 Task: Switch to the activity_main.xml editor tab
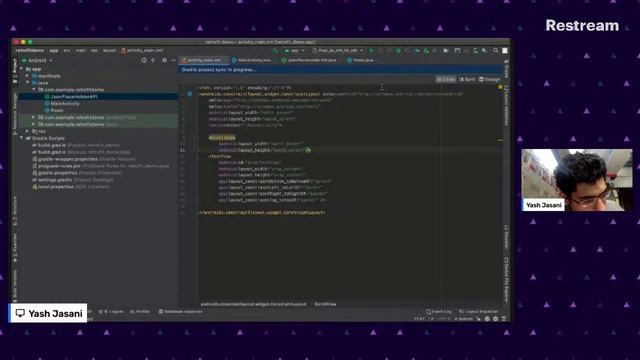pyautogui.click(x=203, y=60)
